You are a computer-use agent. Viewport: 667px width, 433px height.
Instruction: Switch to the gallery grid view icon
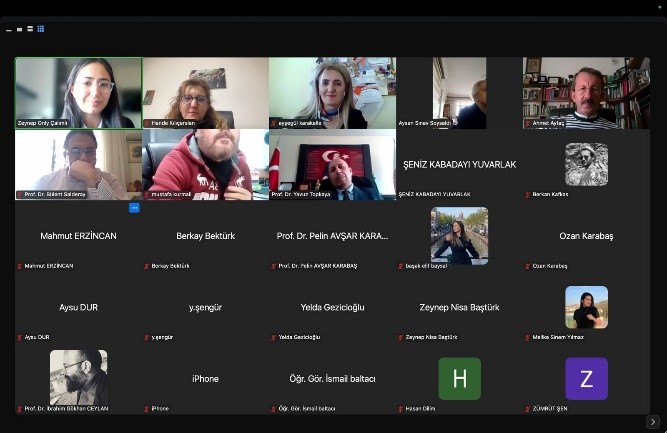point(41,29)
